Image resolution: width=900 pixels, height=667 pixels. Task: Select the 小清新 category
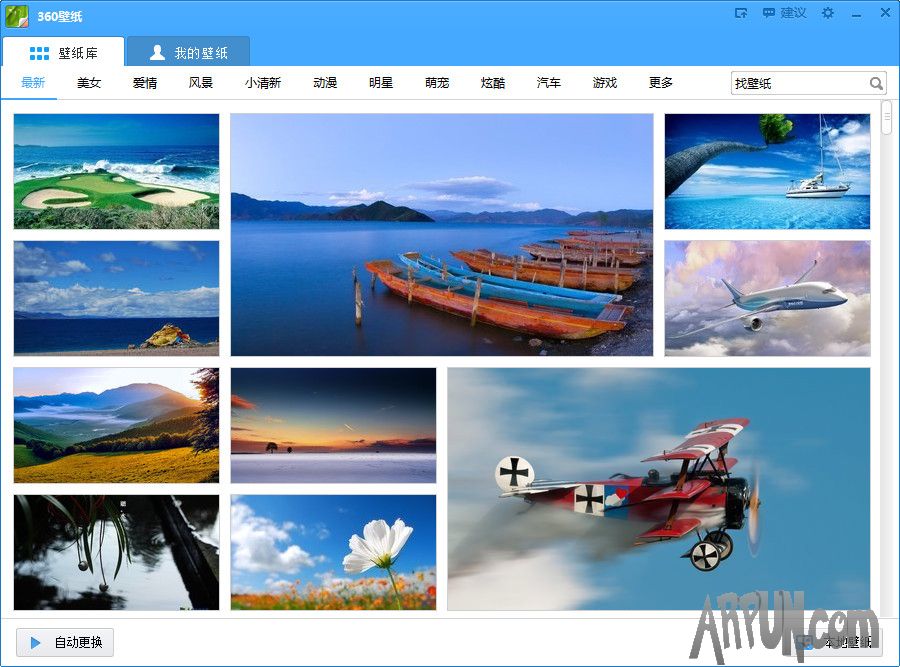[263, 83]
